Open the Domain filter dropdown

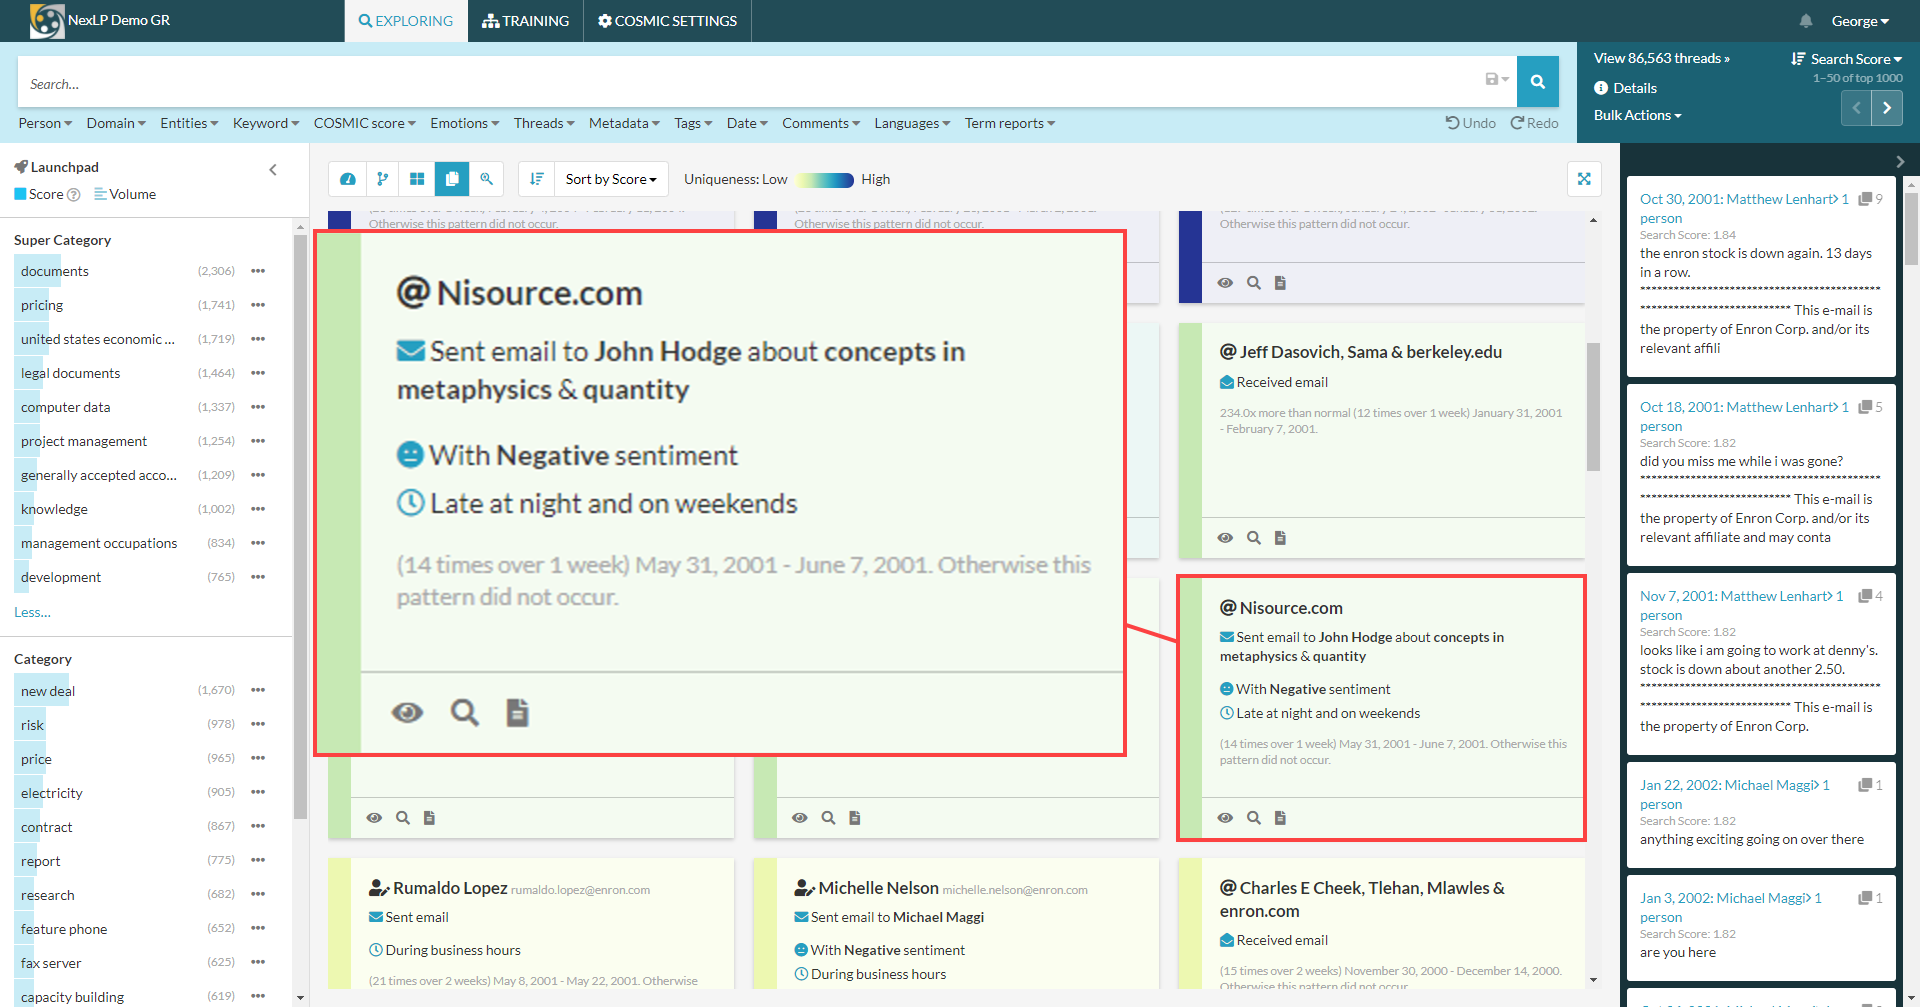(116, 123)
